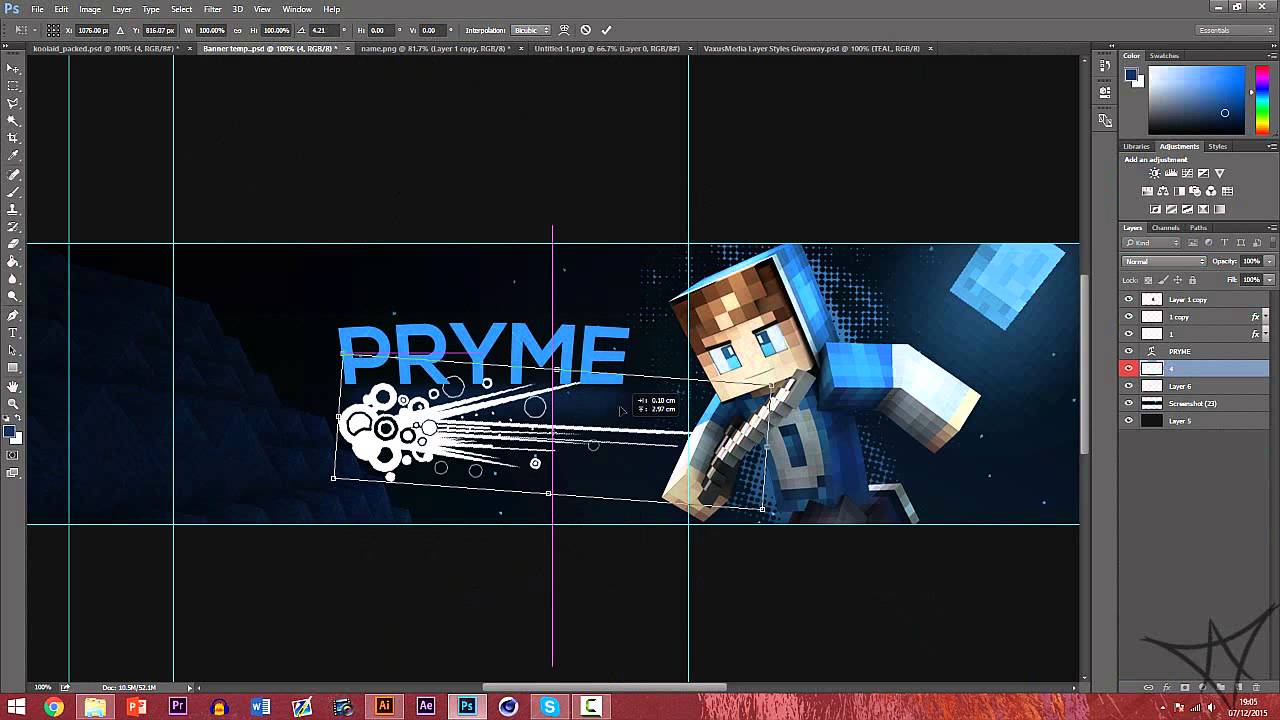Toggle visibility of '1 copy' layer

1129,317
